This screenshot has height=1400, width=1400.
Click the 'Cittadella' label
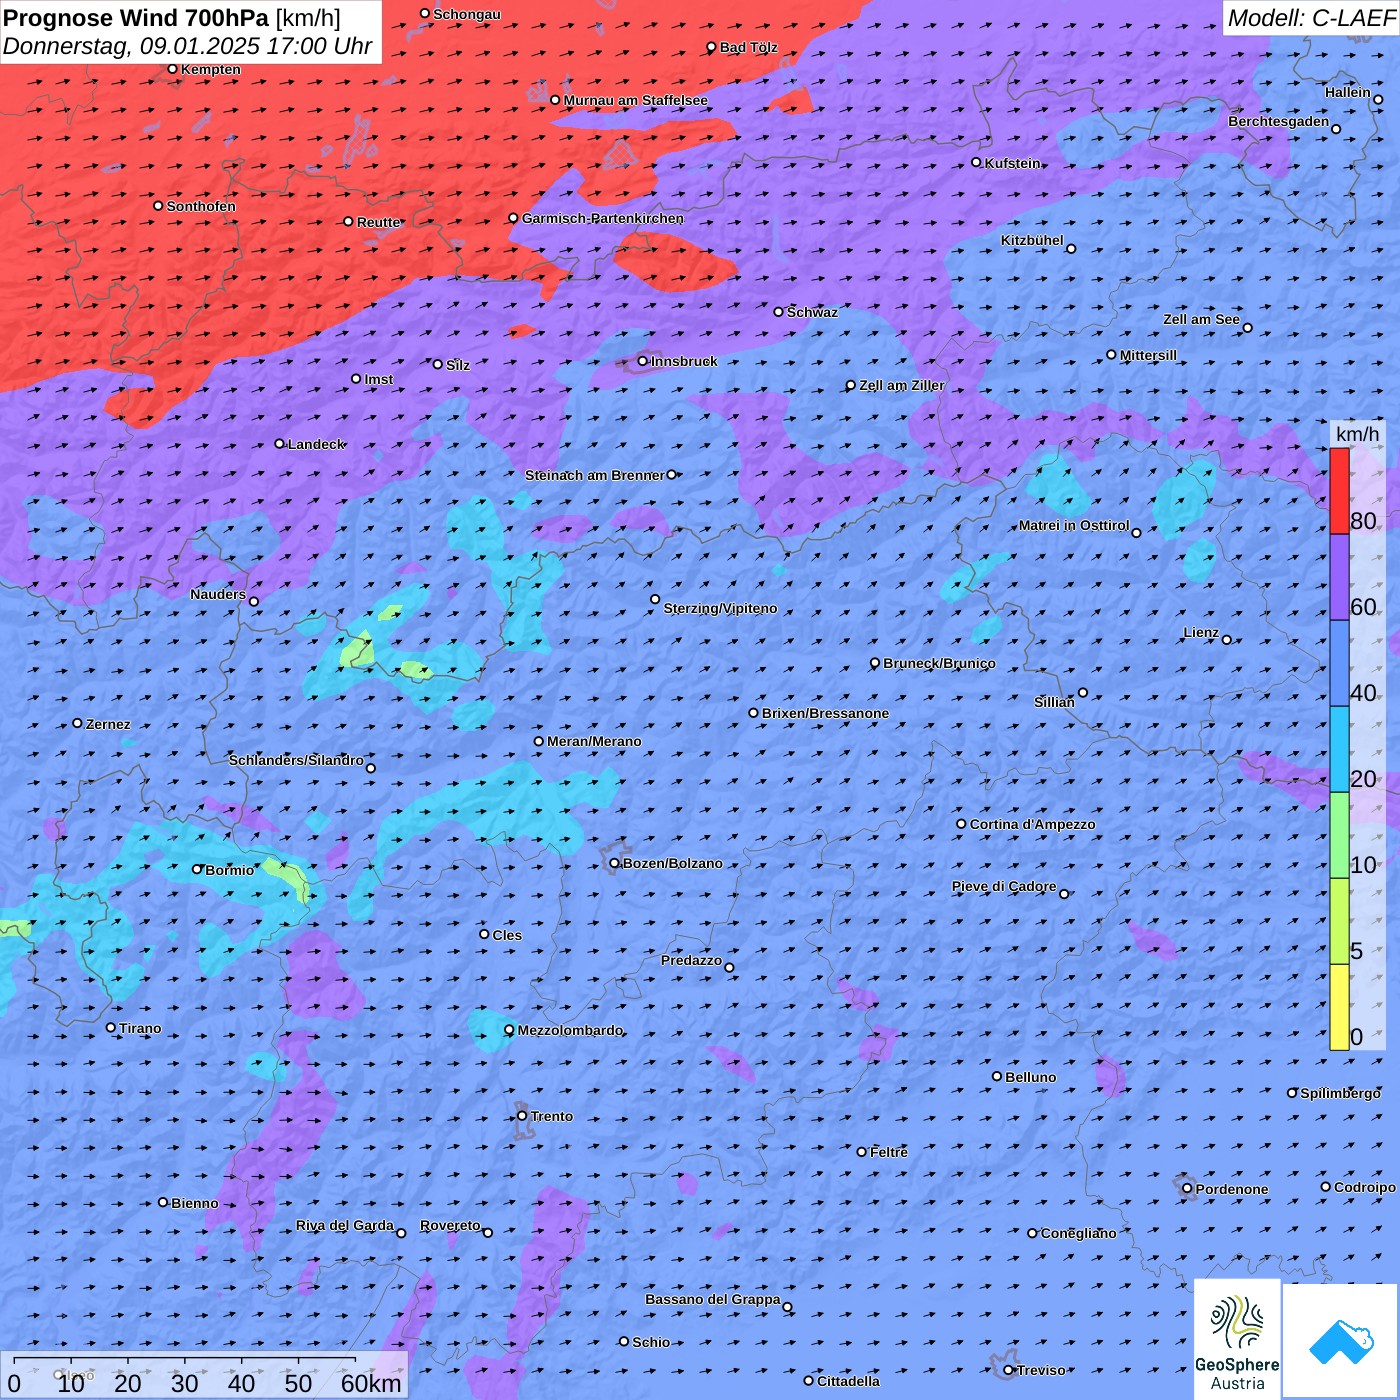[848, 1381]
